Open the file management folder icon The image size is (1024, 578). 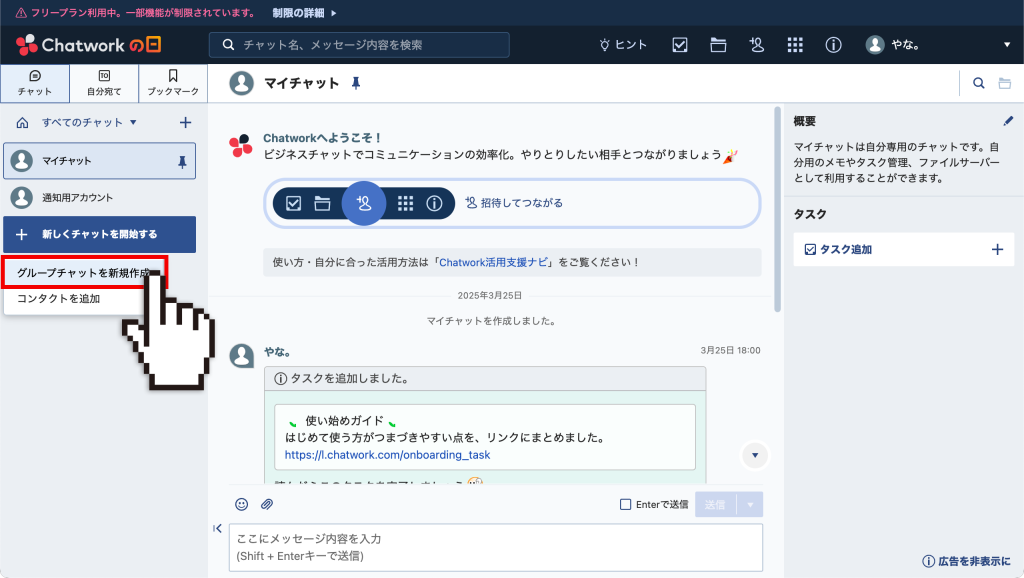[718, 45]
